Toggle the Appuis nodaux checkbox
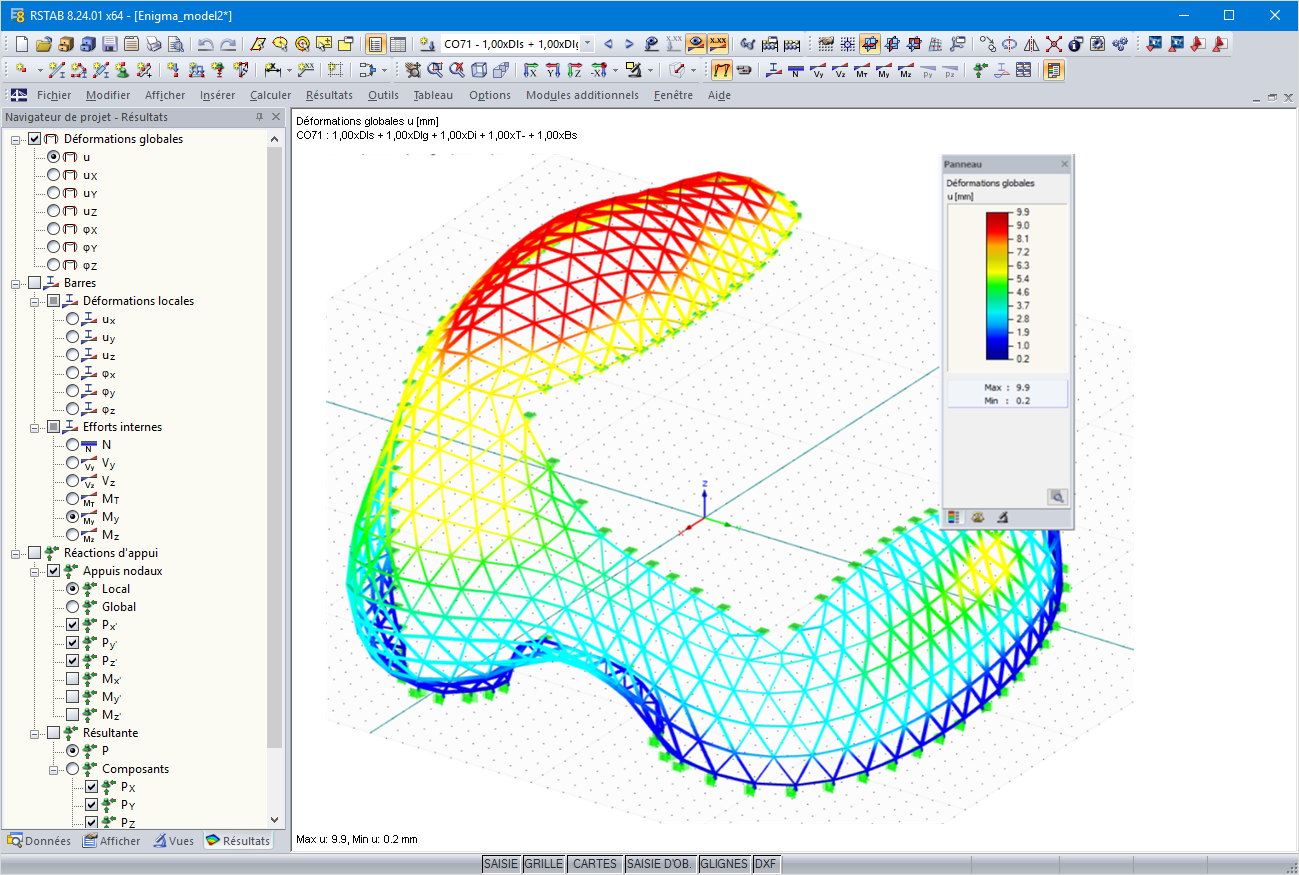 click(54, 571)
